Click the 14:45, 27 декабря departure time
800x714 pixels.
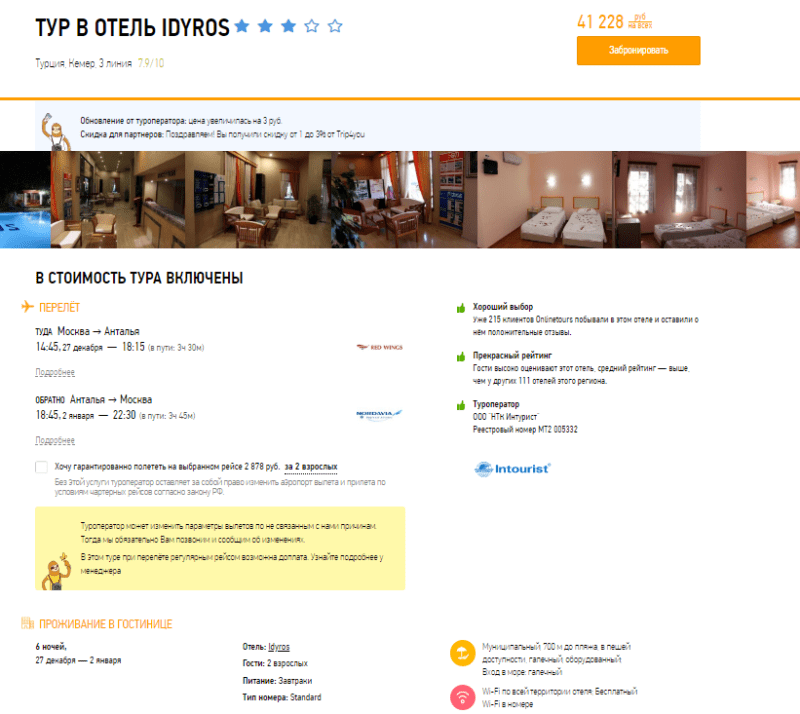click(x=69, y=347)
